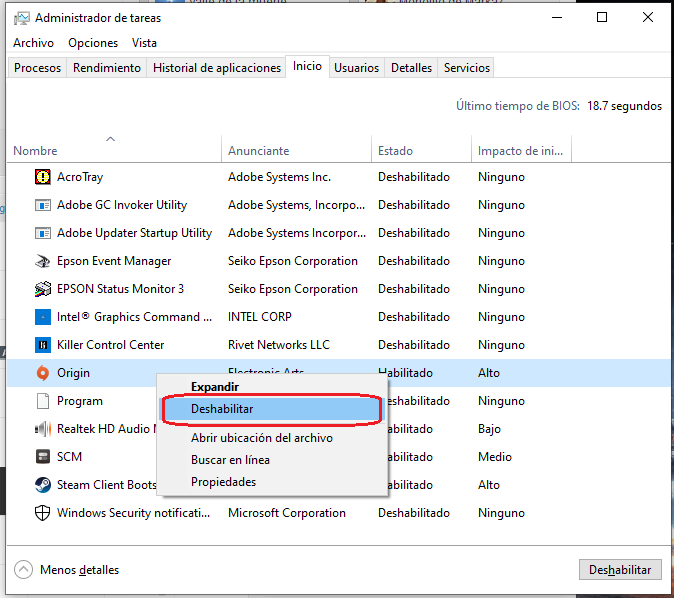
Task: Select the Killer Control Center entry
Action: (x=110, y=345)
